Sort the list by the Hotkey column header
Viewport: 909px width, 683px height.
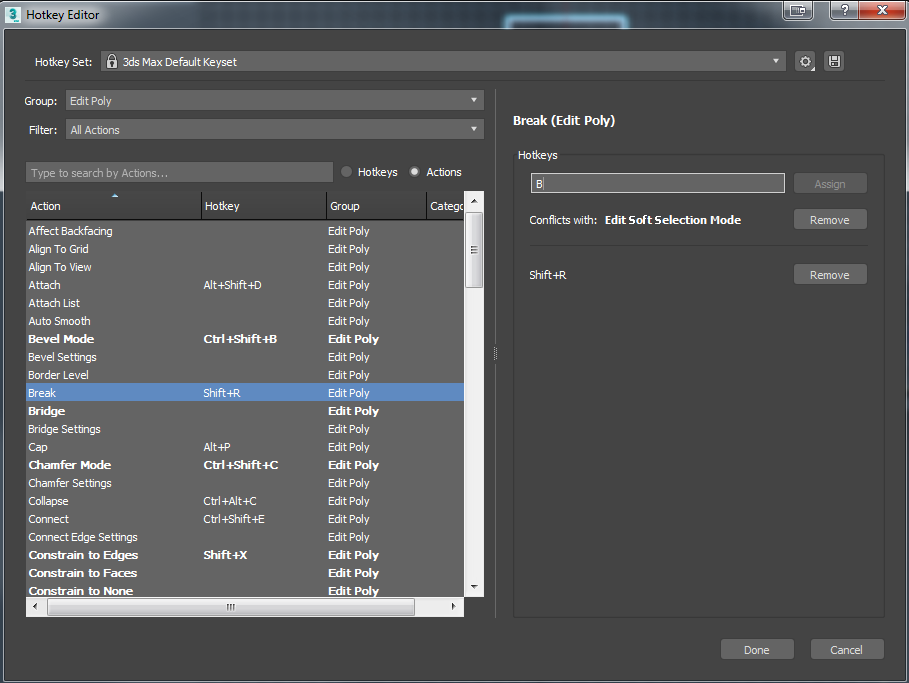click(x=221, y=205)
